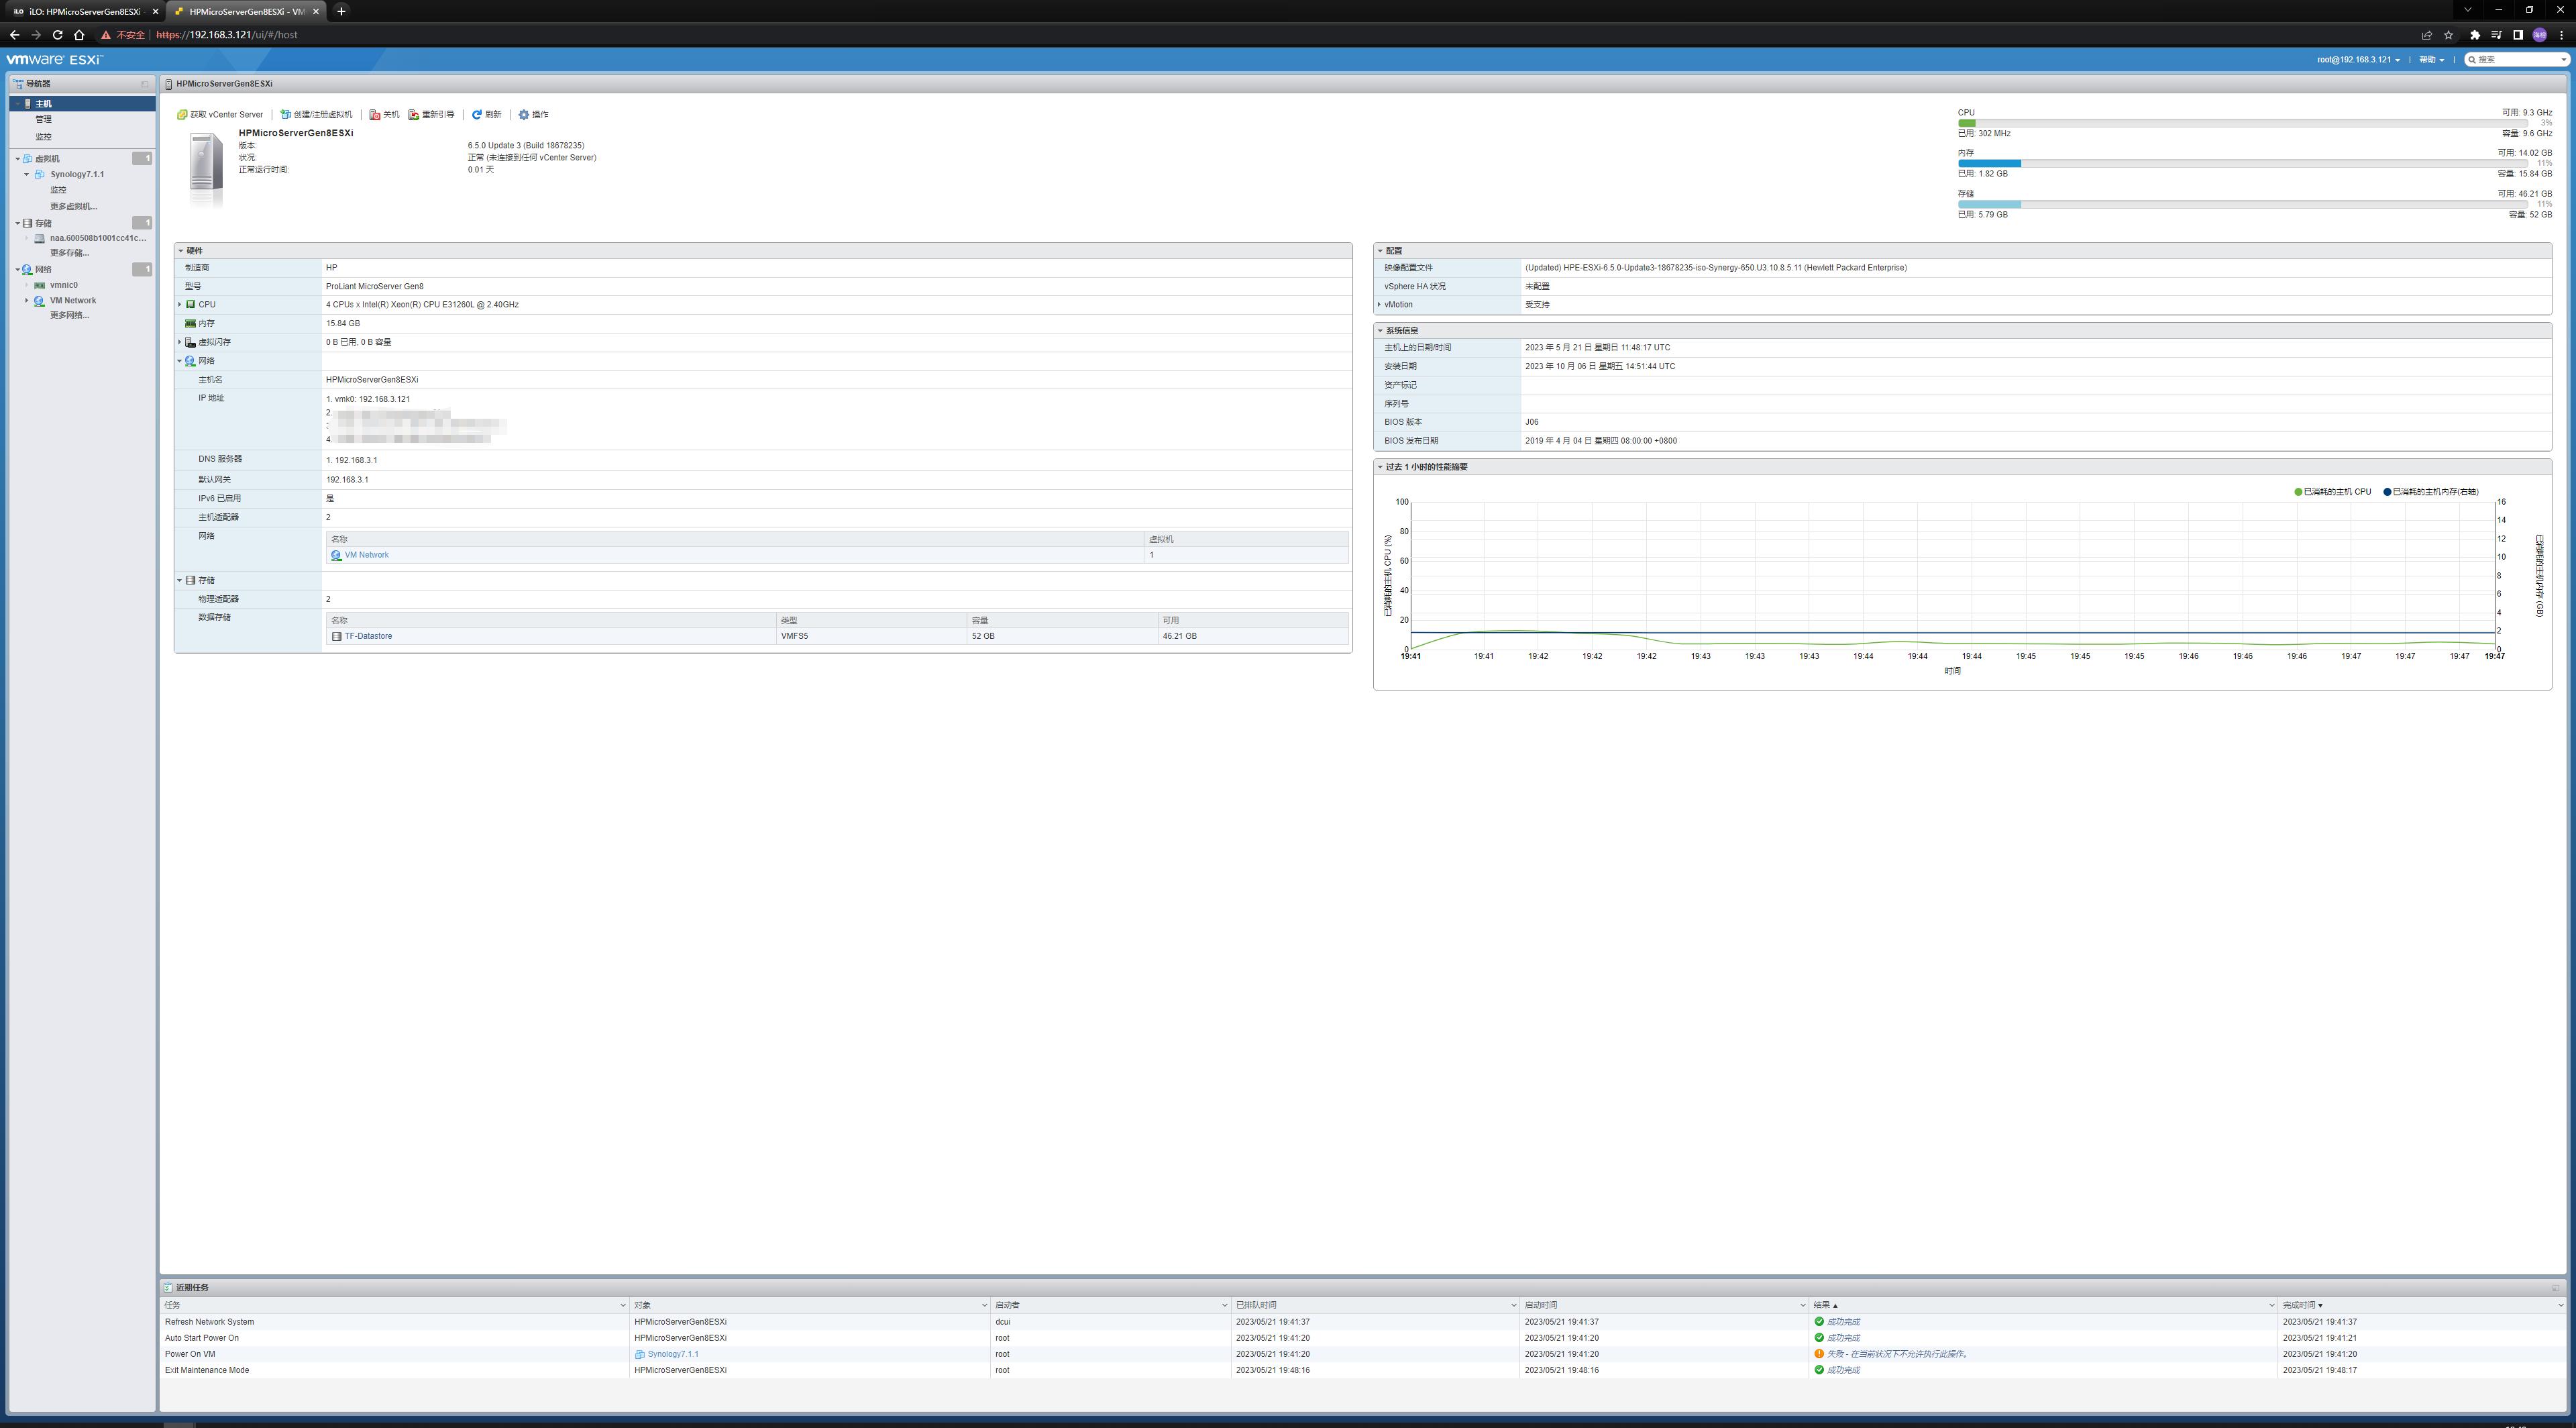
Task: Collapse the Virtual Machines (虚拟机) tree node
Action: [x=18, y=159]
